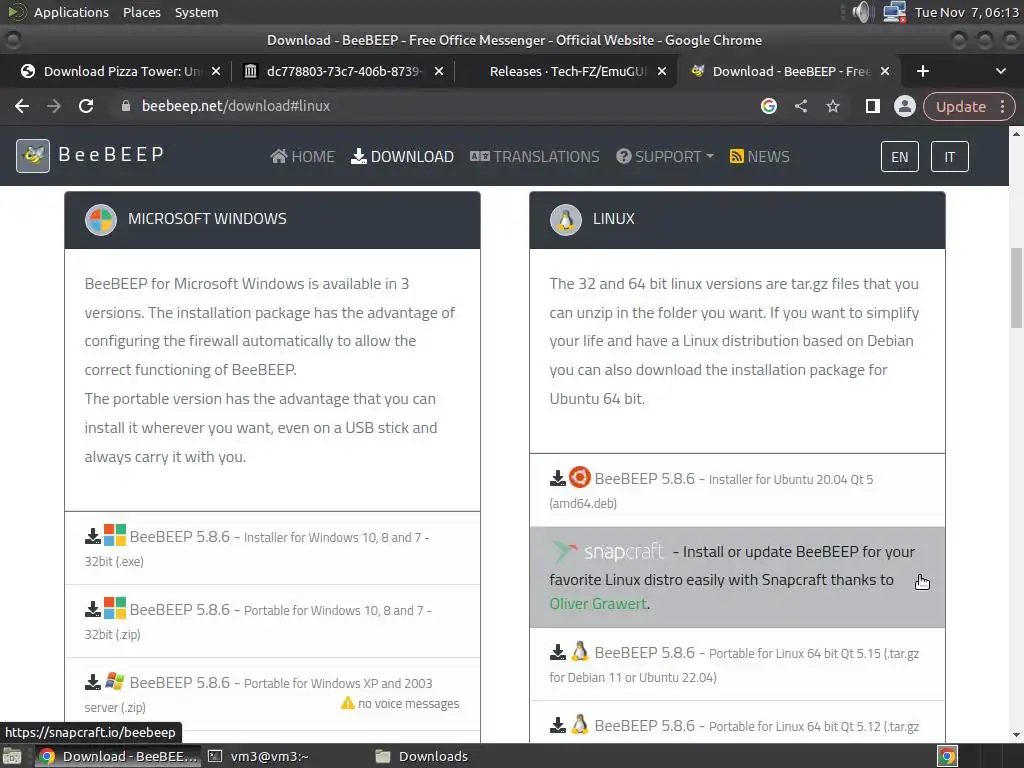Switch to Releases Tech-FZ/EmuGUI tab
The width and height of the screenshot is (1024, 768).
(x=568, y=71)
